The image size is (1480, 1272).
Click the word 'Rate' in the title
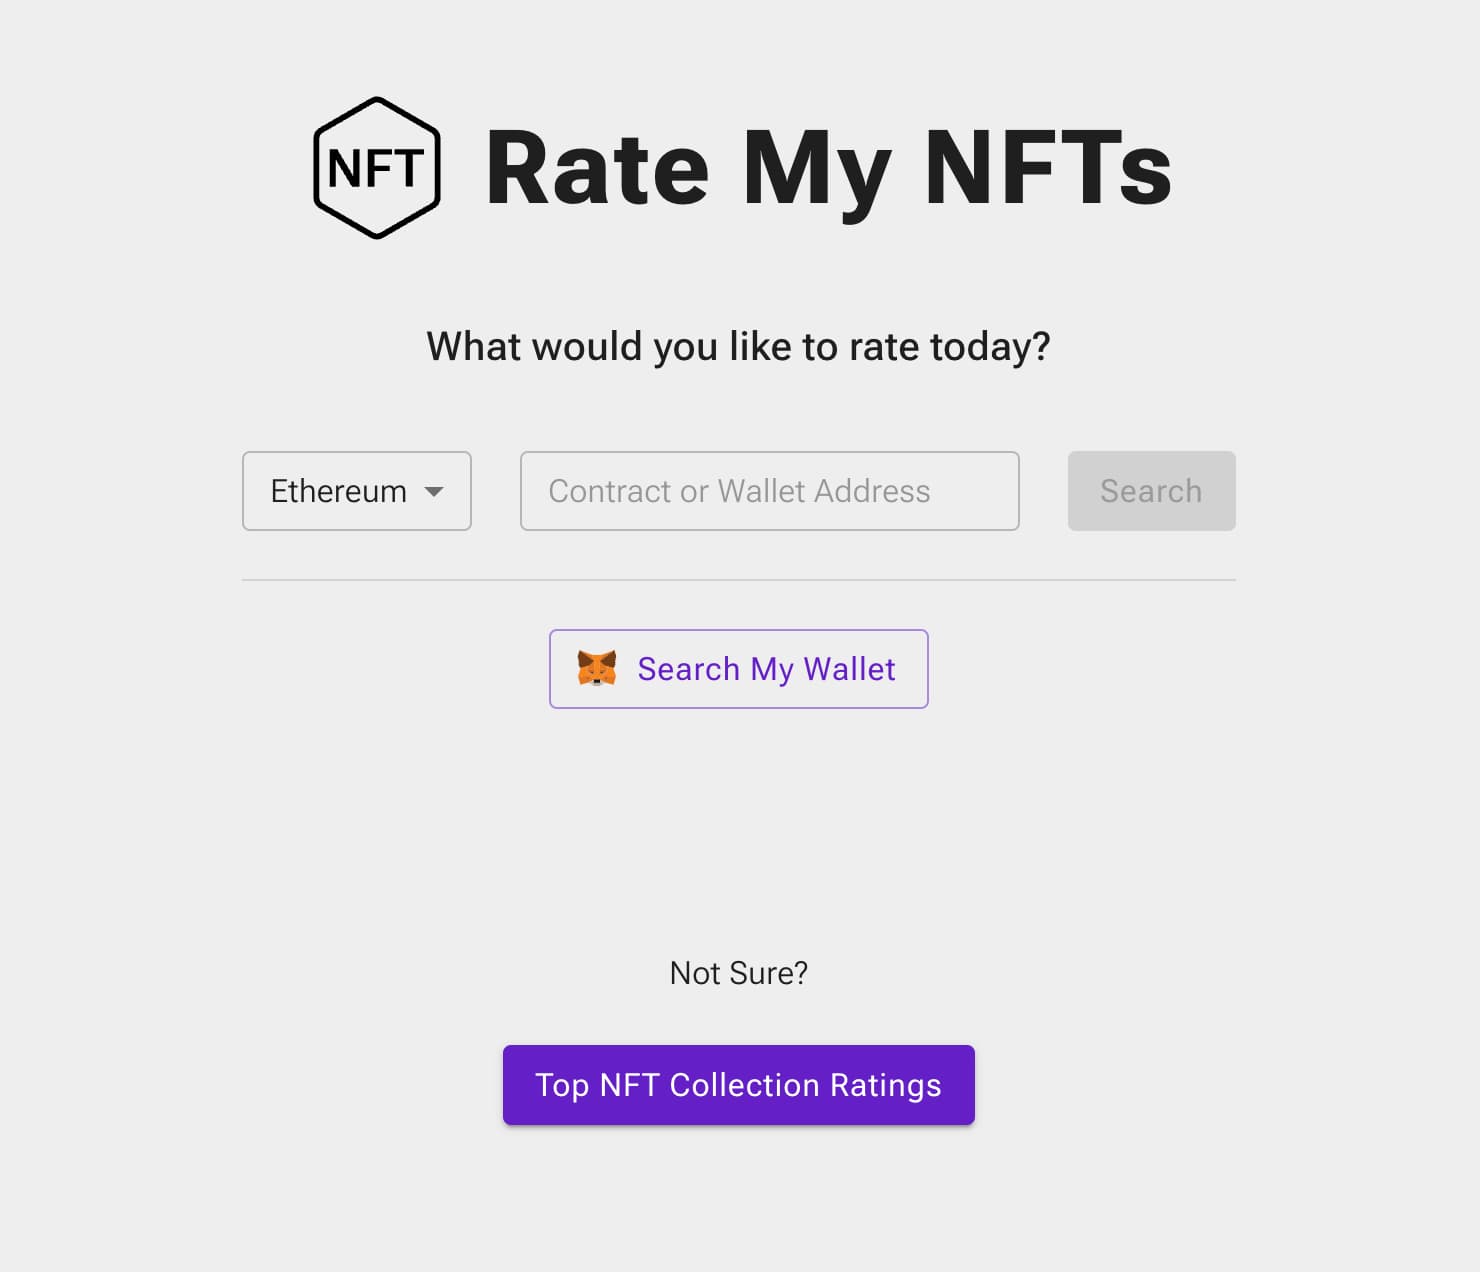(x=597, y=168)
